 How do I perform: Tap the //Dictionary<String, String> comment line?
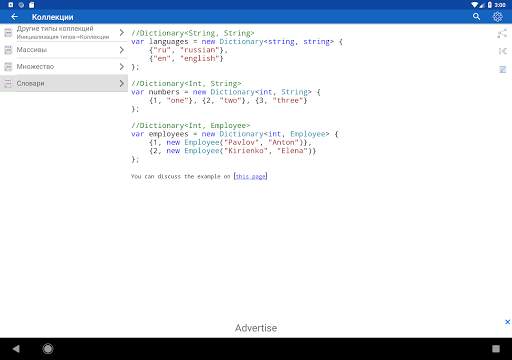click(x=193, y=33)
